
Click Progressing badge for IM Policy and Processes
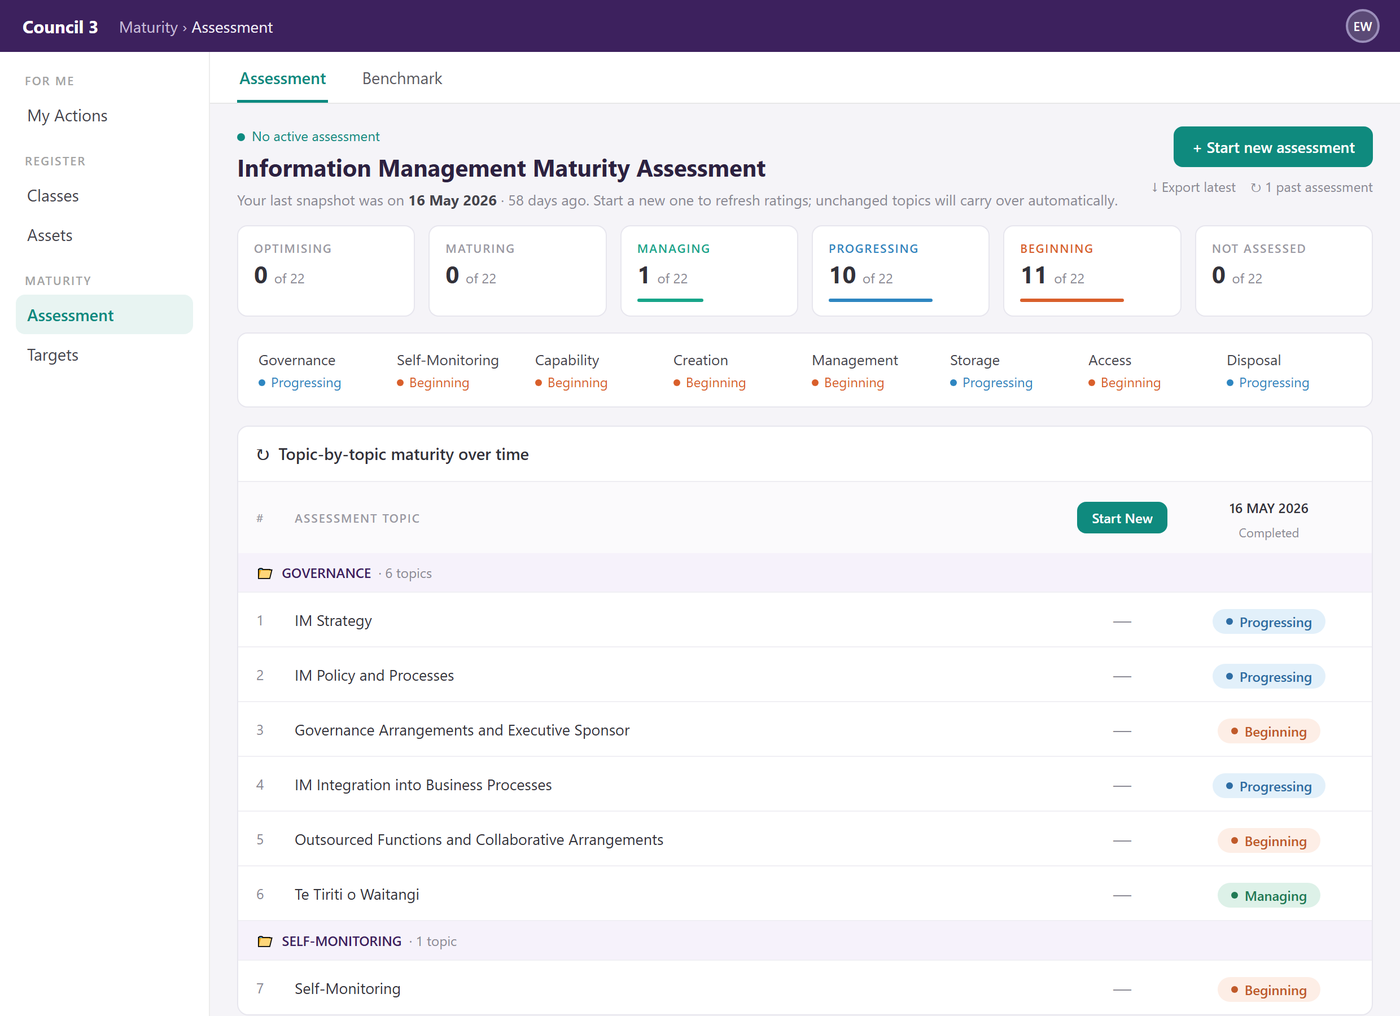tap(1269, 677)
